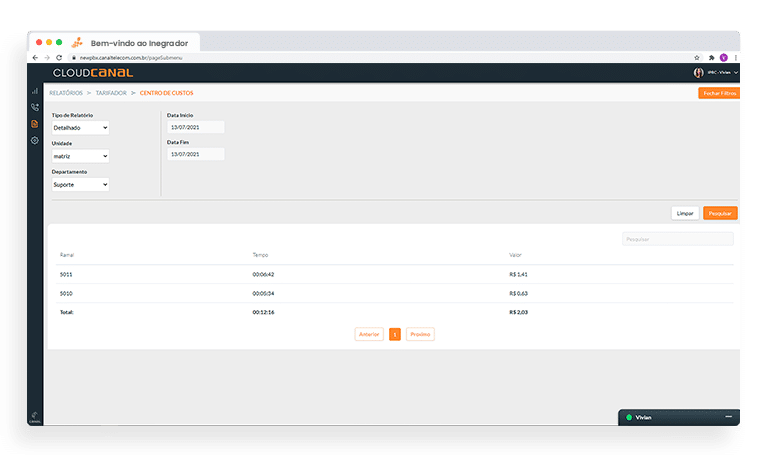Click the Total row label

[x=67, y=312]
